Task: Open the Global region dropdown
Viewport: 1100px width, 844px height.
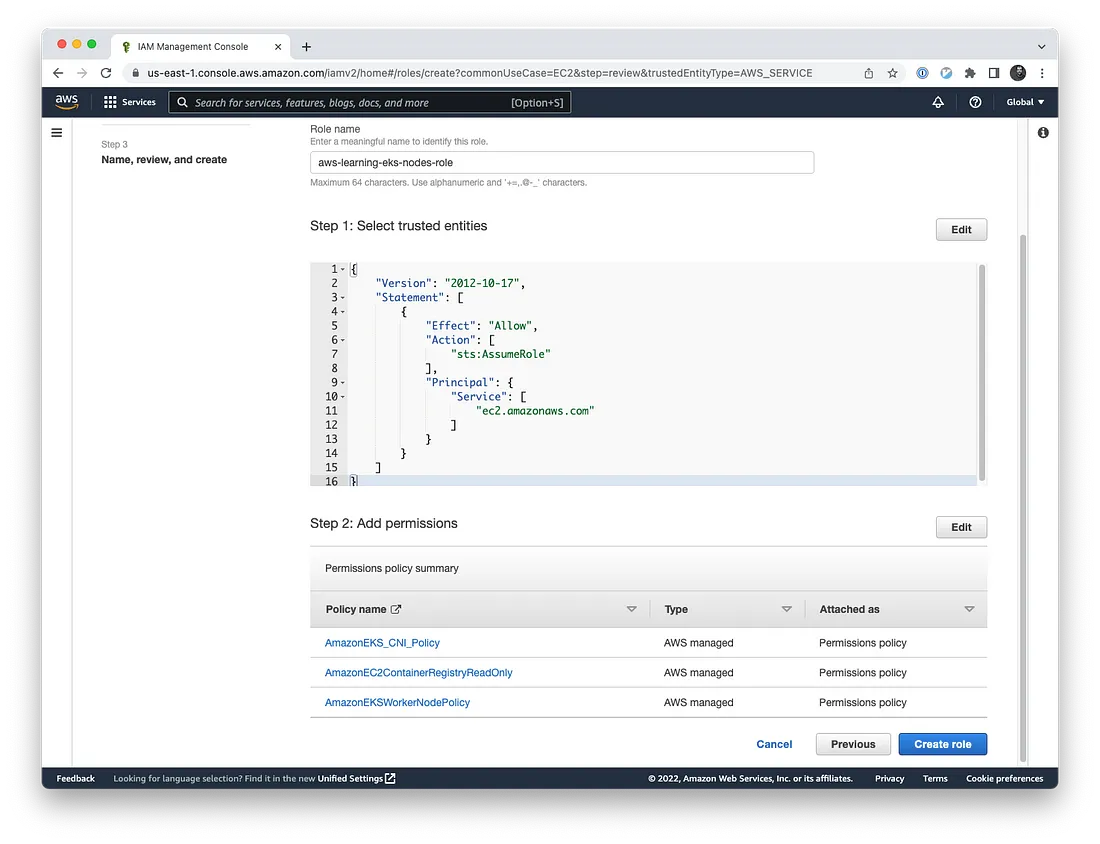Action: [1025, 102]
